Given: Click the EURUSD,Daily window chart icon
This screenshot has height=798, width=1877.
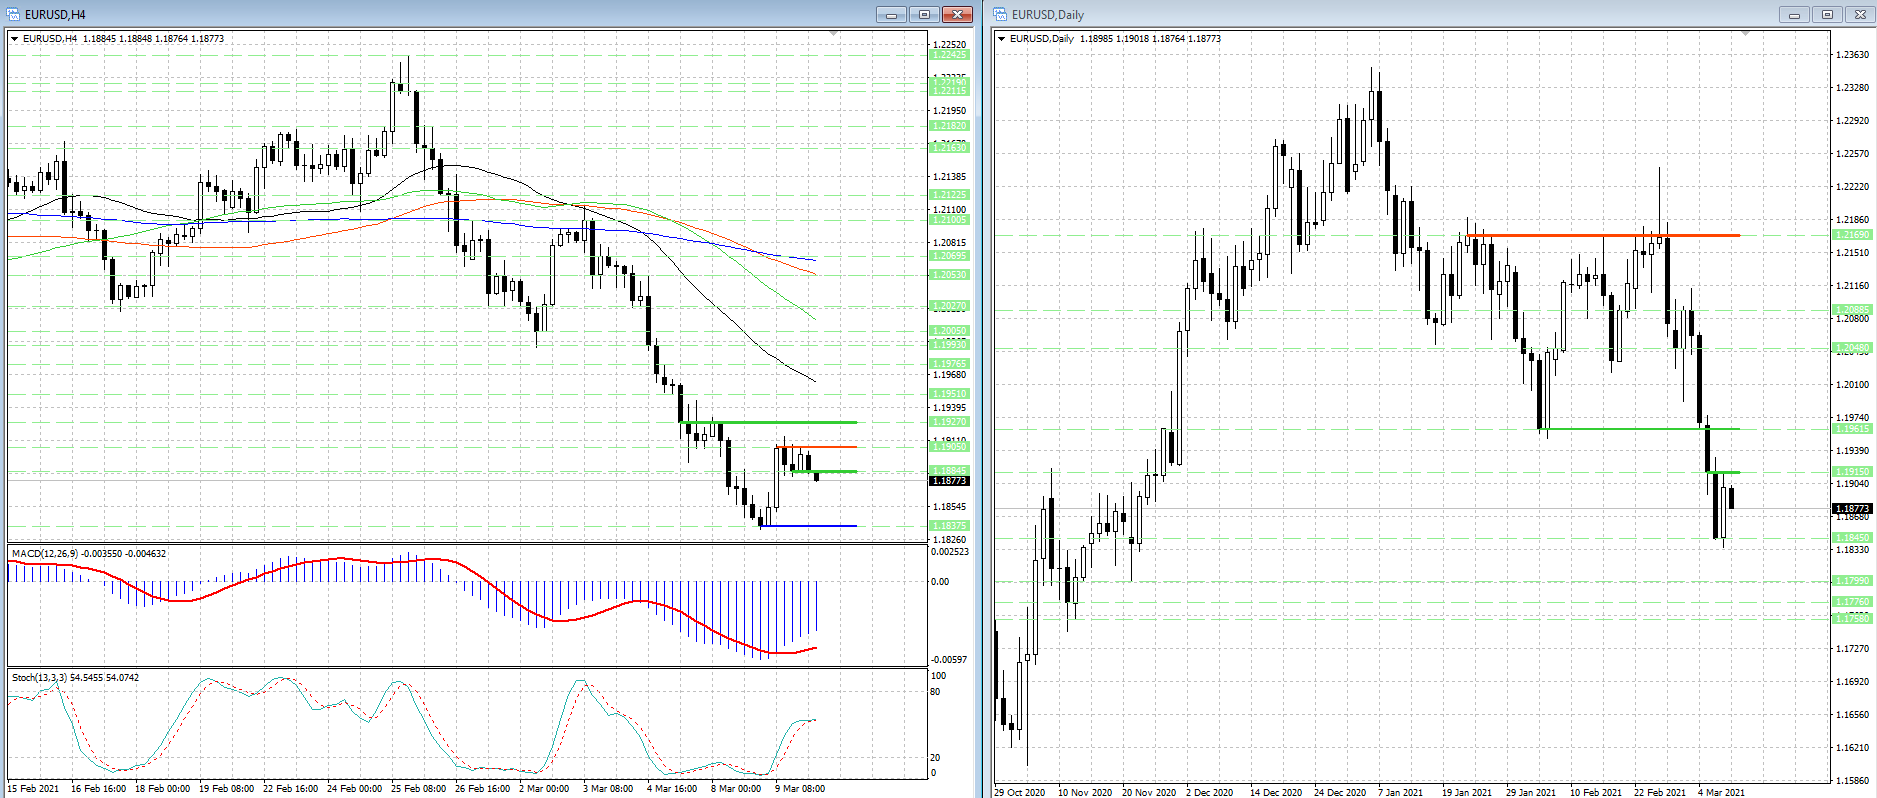Looking at the screenshot, I should [1000, 14].
